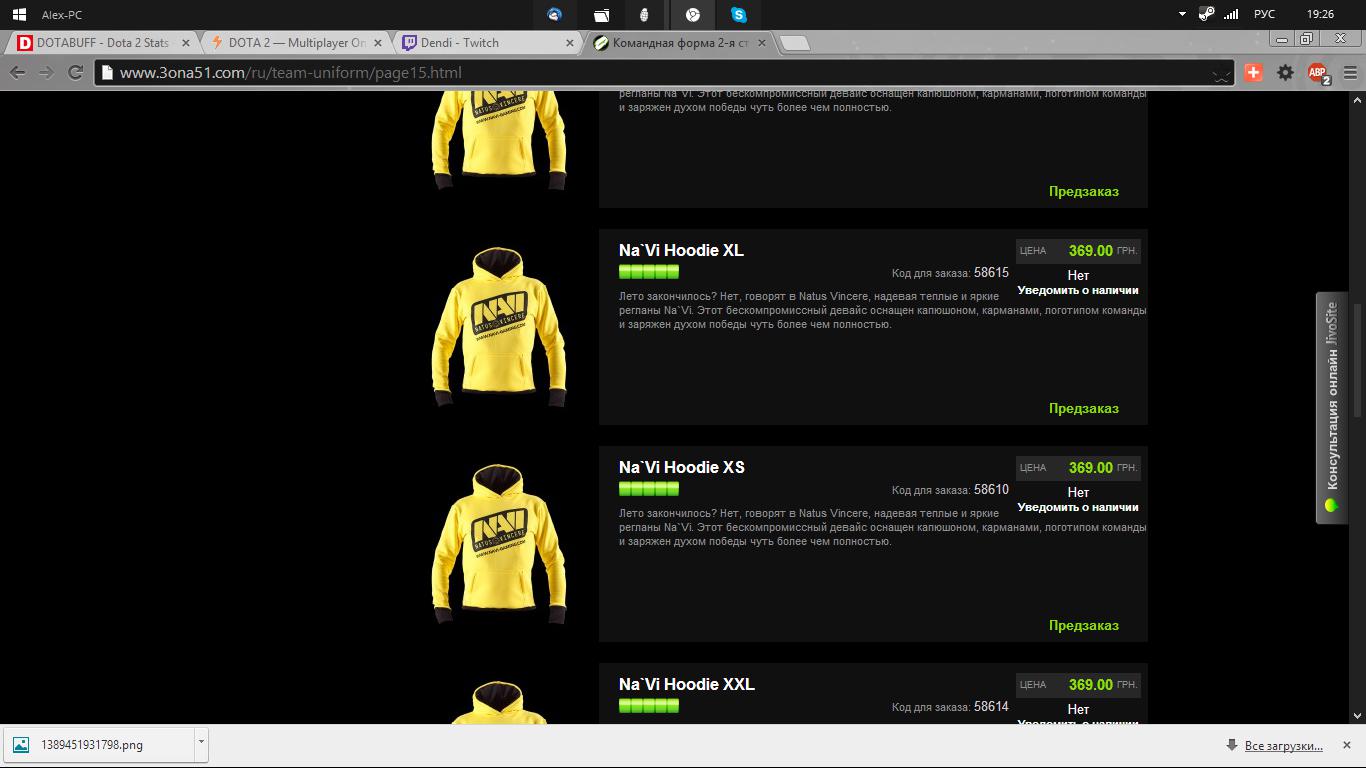Click order code 58610
This screenshot has height=768, width=1366.
(x=991, y=489)
